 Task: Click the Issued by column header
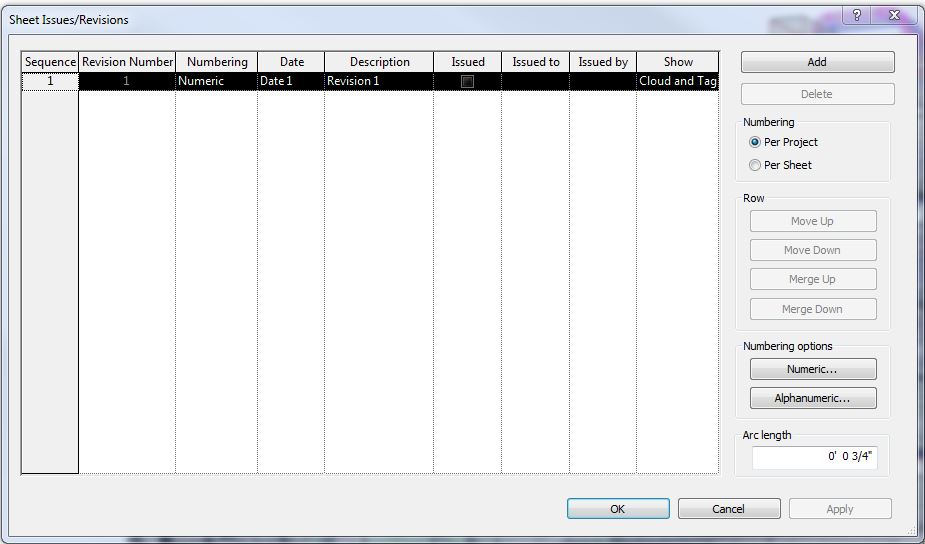(603, 62)
